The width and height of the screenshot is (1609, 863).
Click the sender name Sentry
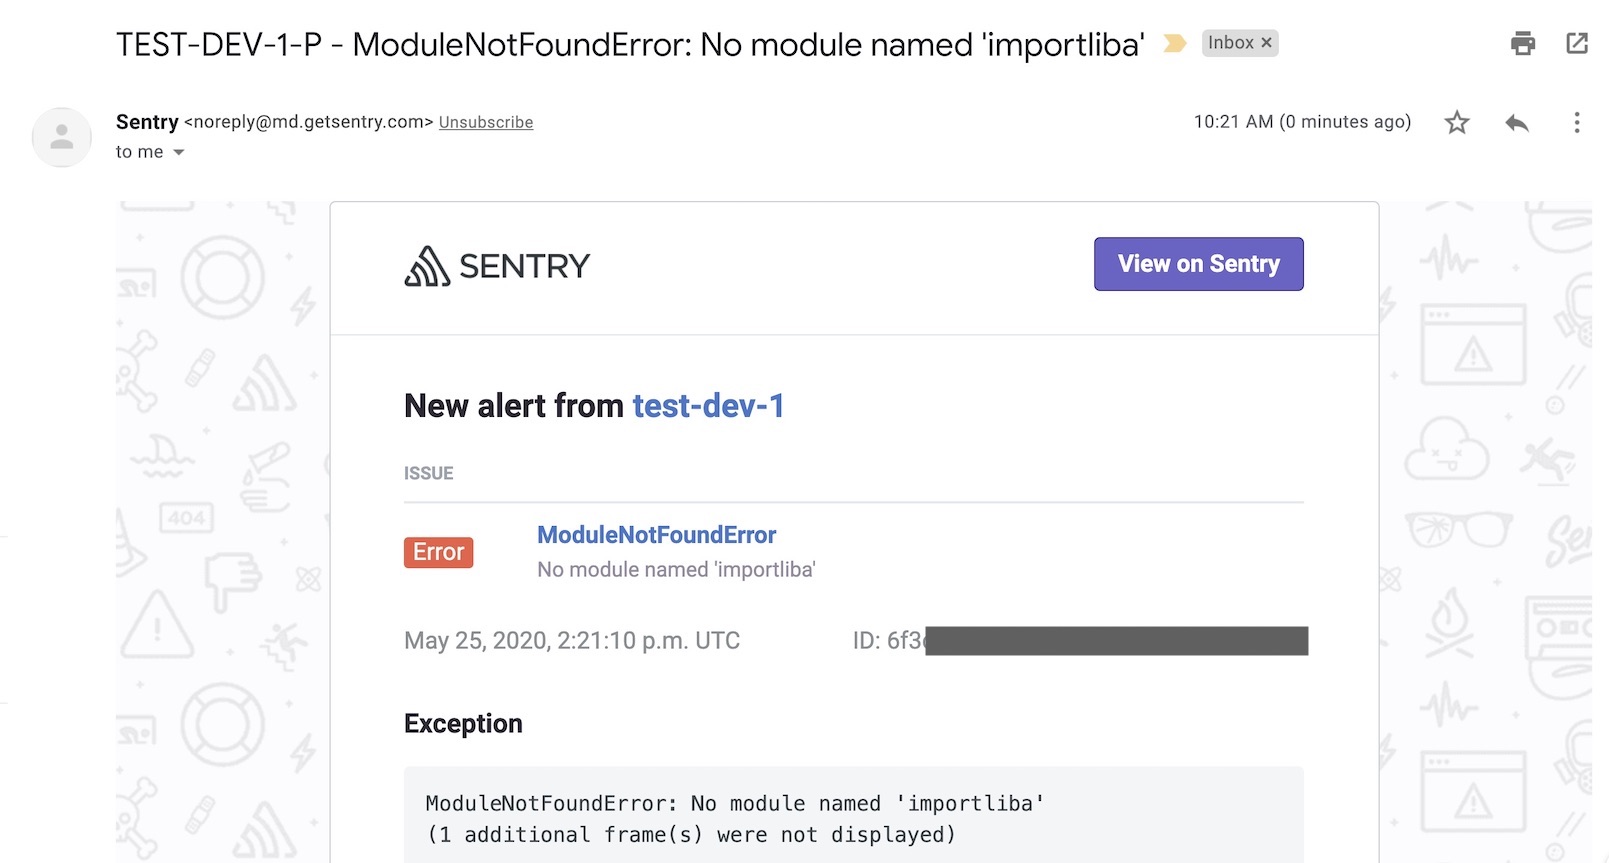(147, 122)
